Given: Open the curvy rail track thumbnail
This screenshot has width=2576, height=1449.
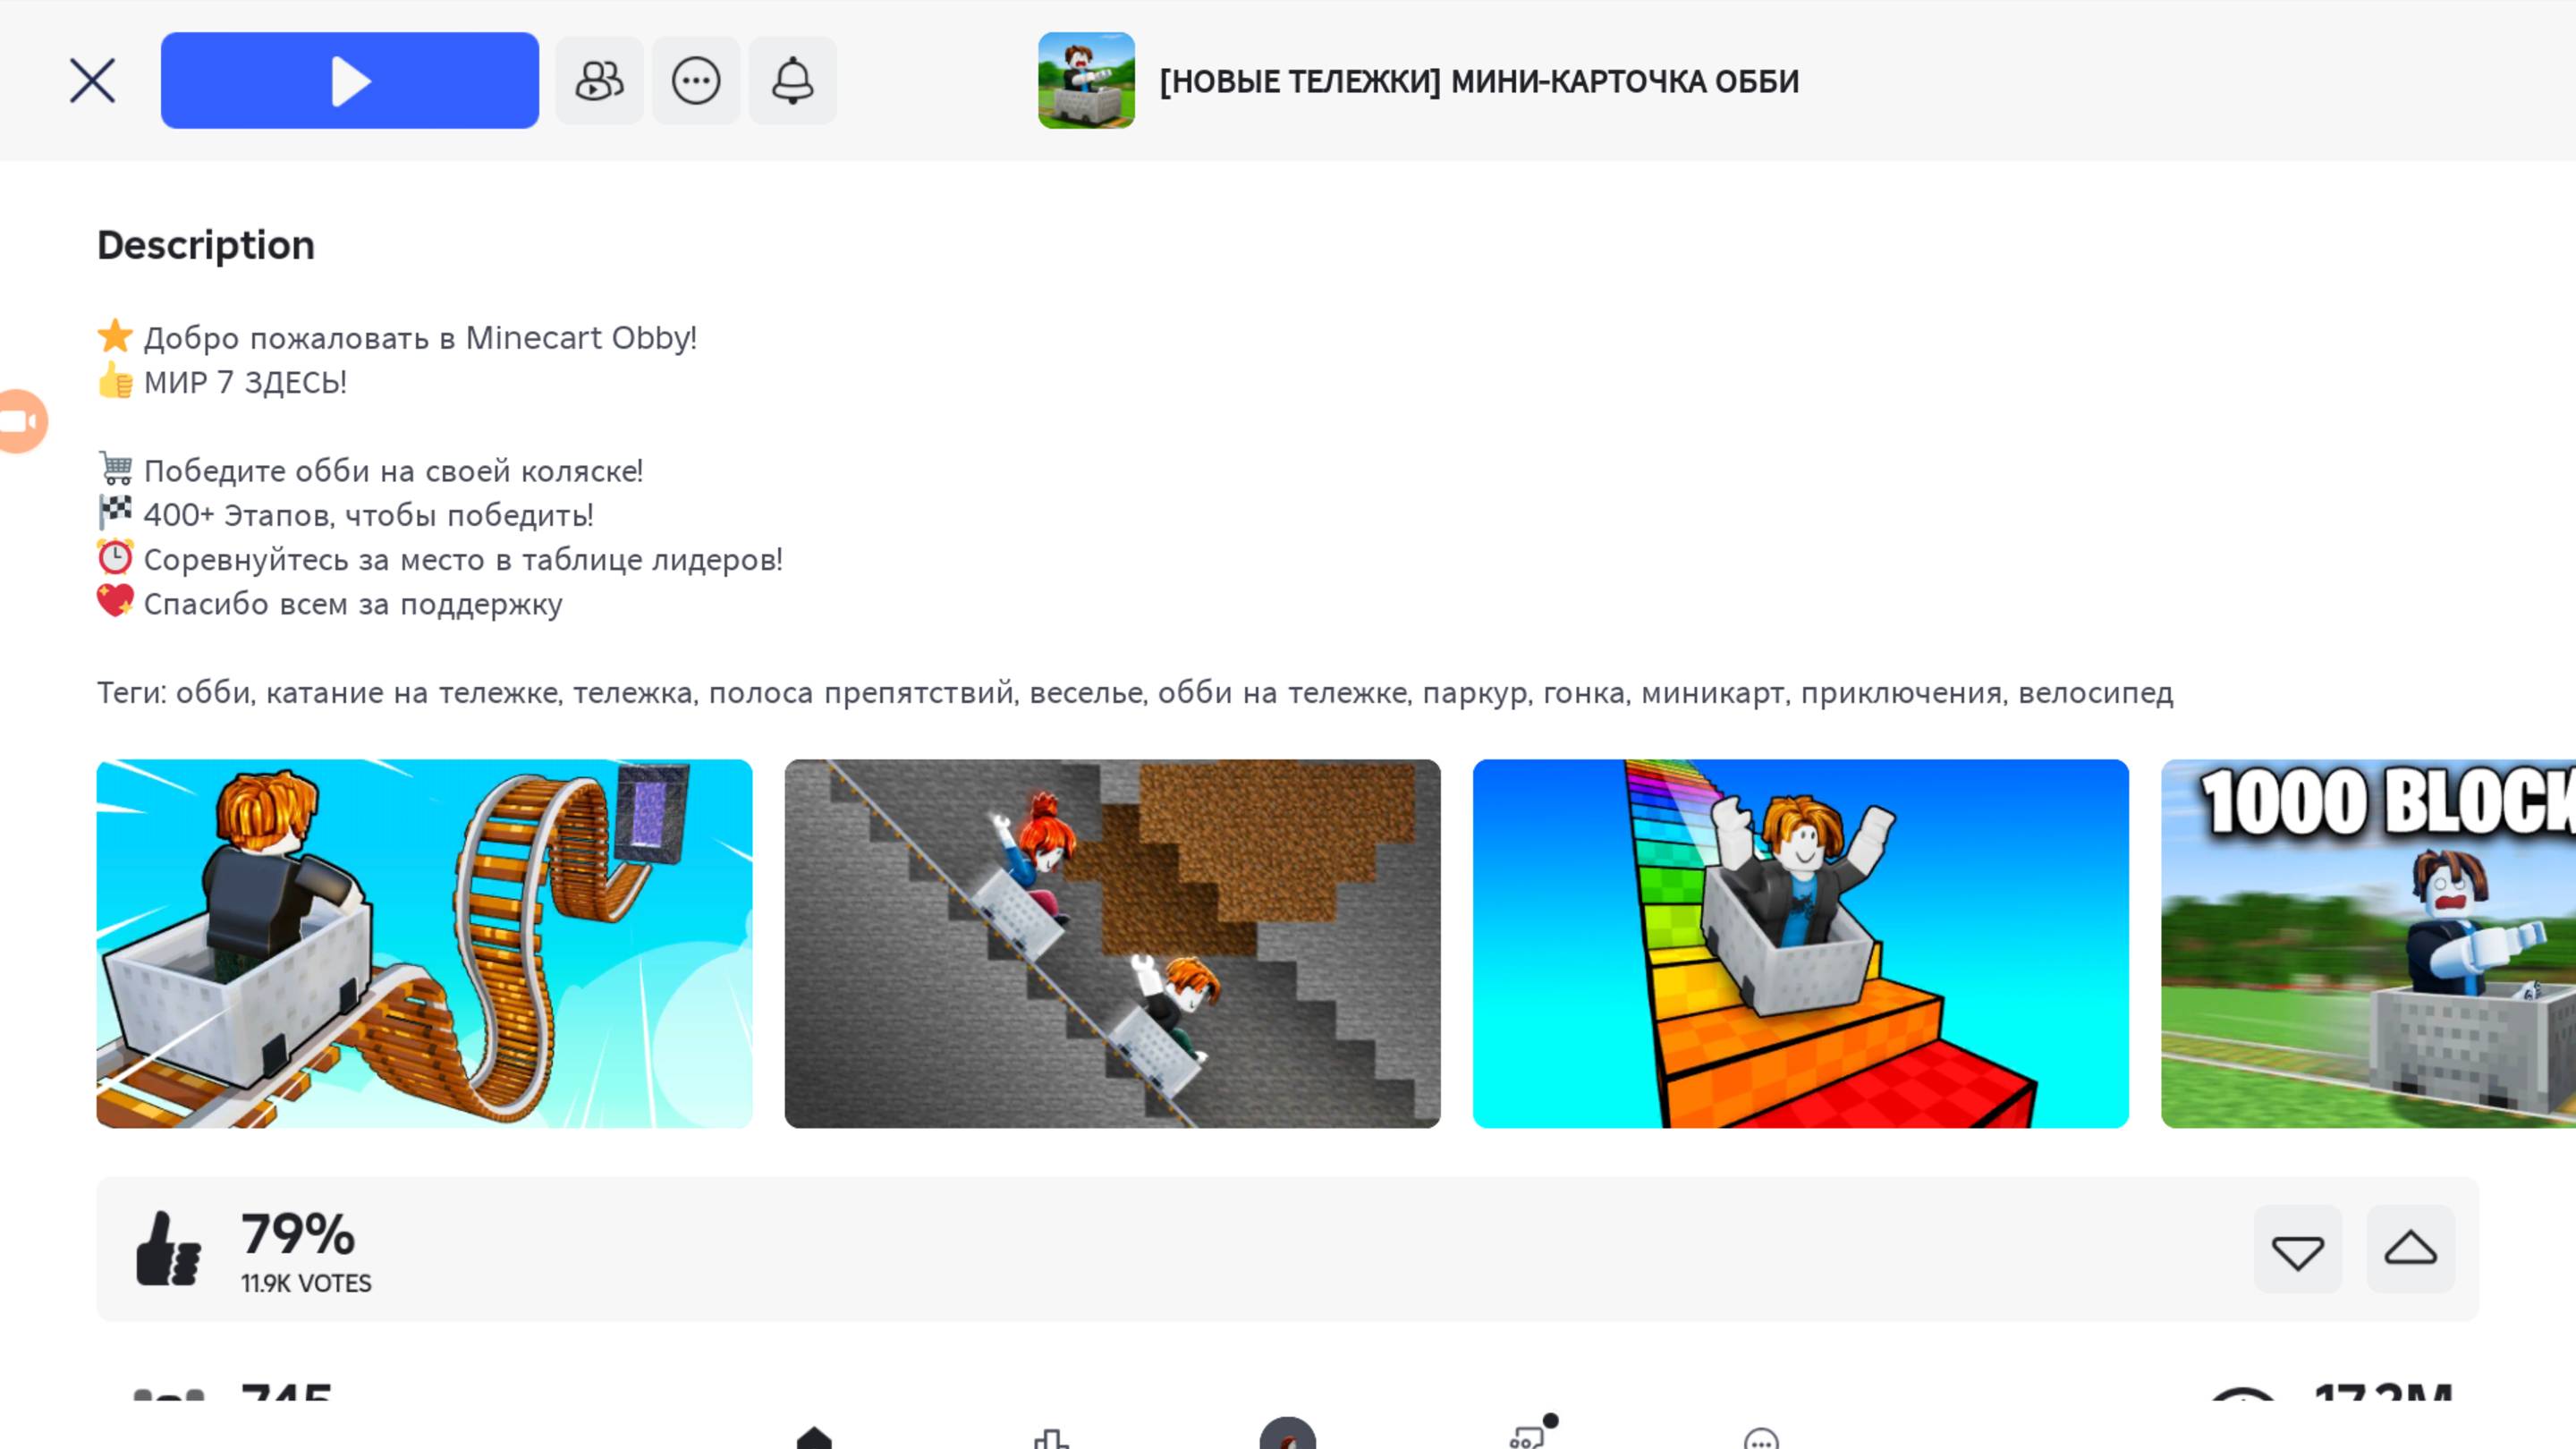Looking at the screenshot, I should point(424,943).
